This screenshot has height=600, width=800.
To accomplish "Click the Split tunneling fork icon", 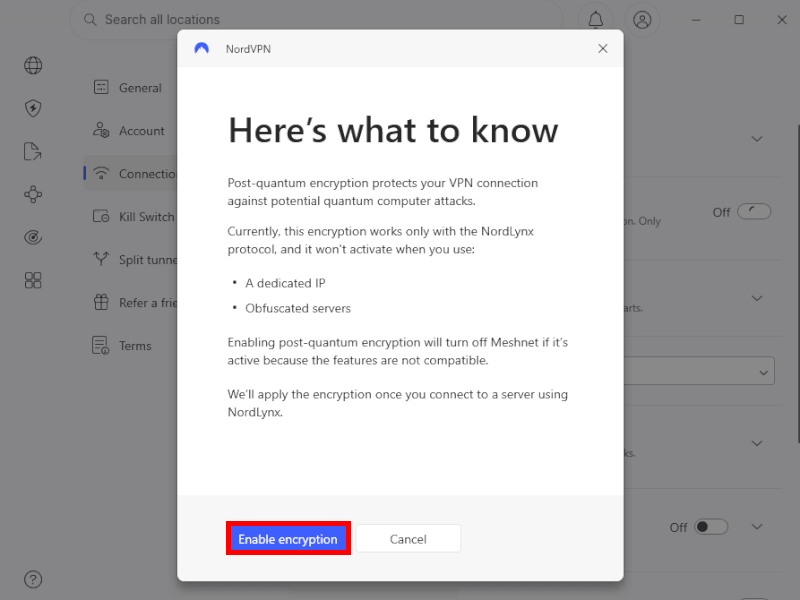I will coord(101,259).
